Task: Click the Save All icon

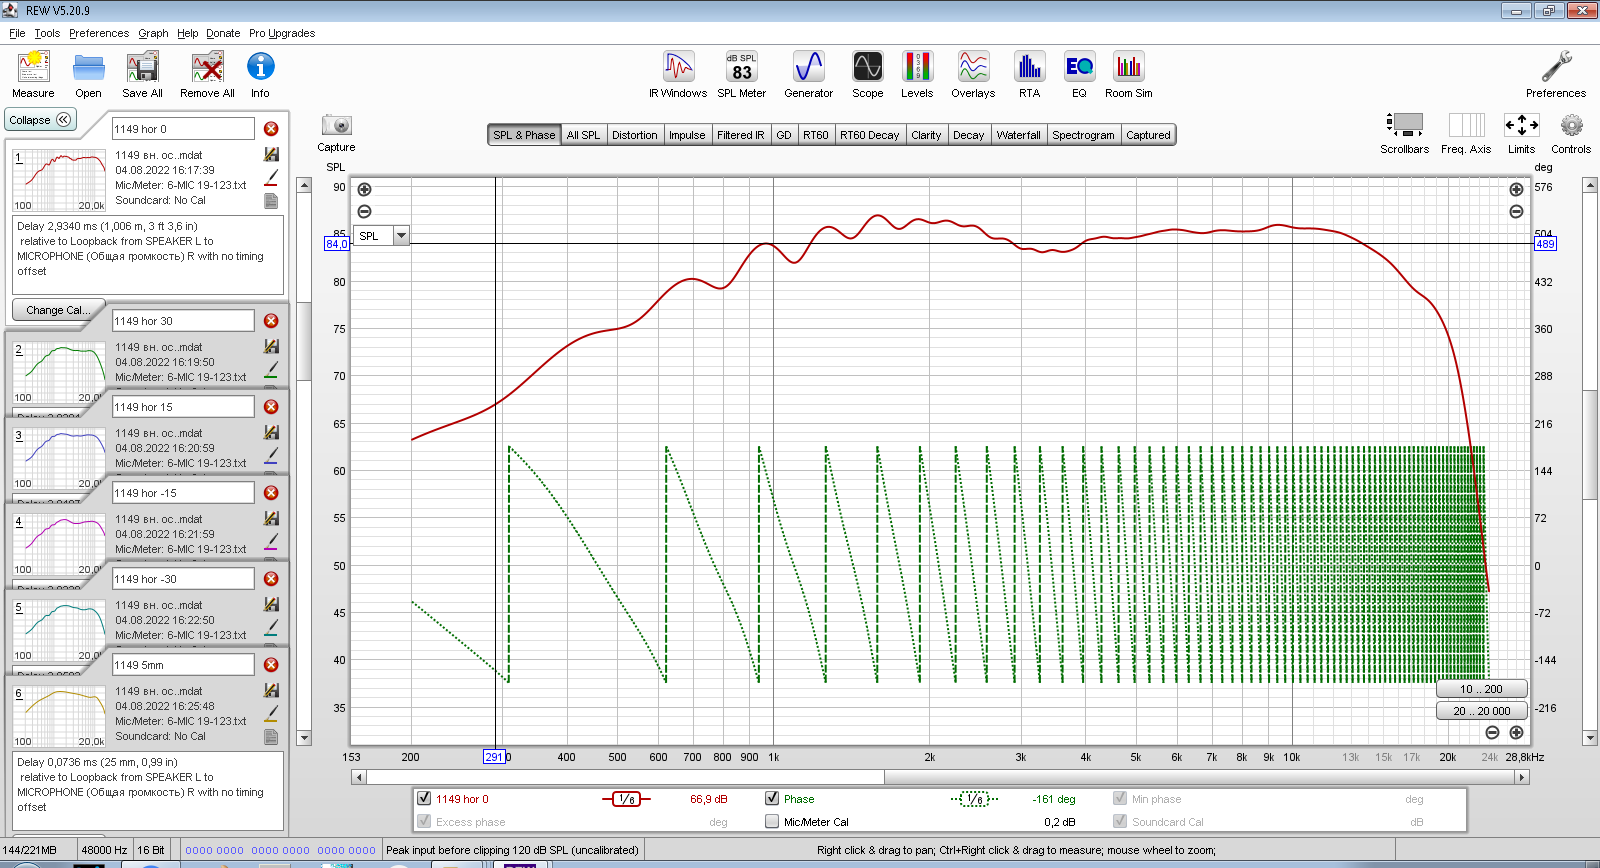Action: pos(142,75)
